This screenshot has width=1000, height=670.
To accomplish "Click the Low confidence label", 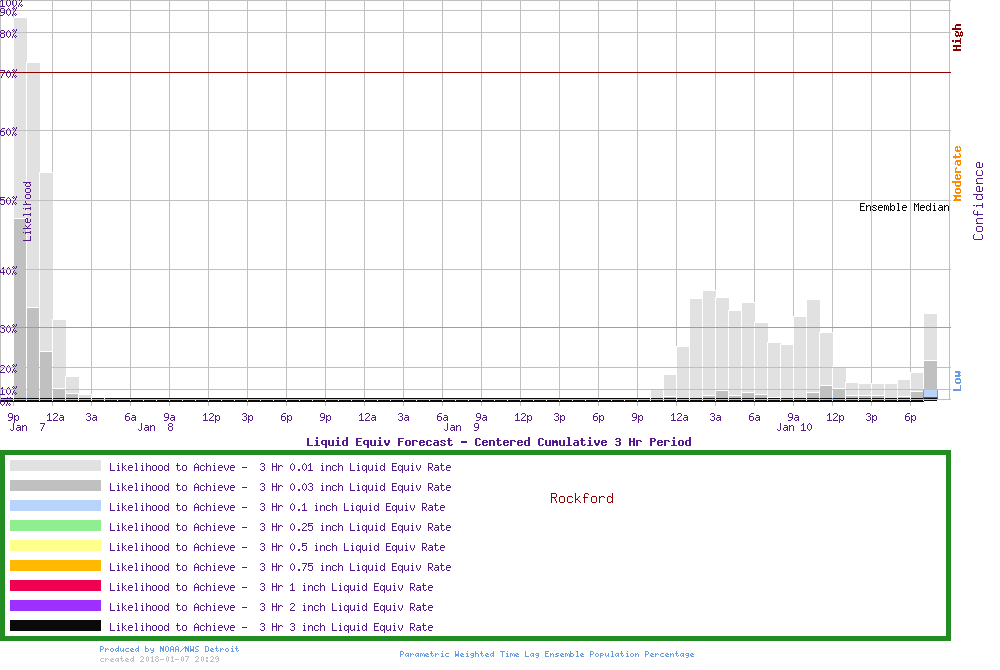I will [957, 379].
